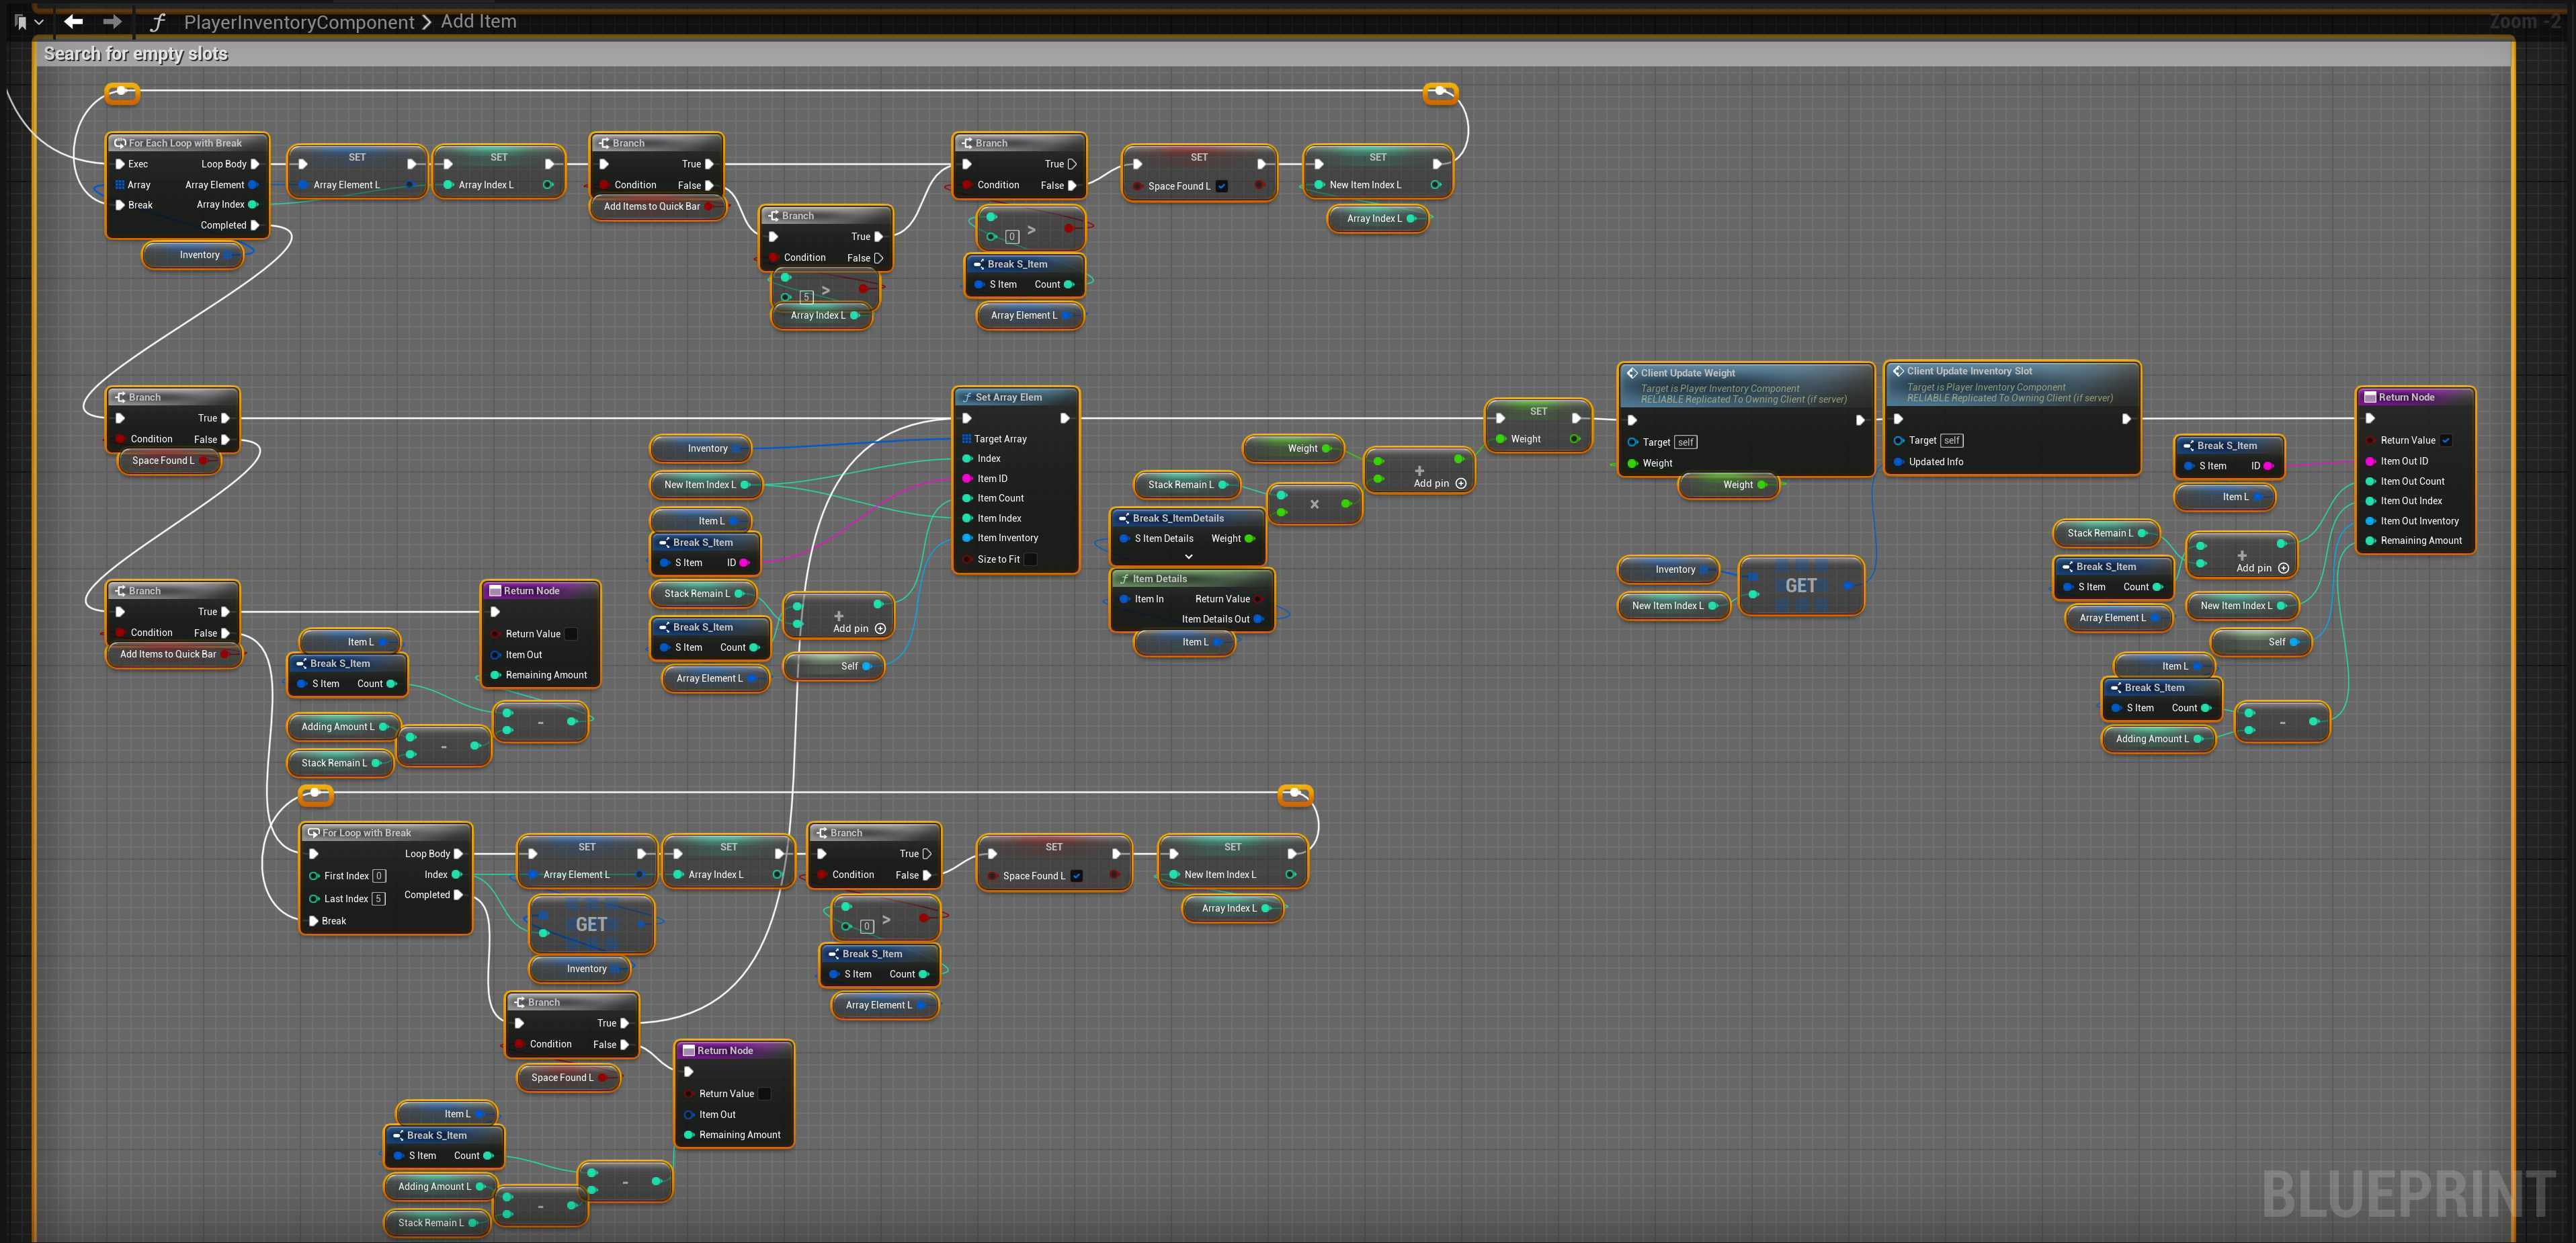Click the First Index value field

click(x=379, y=876)
